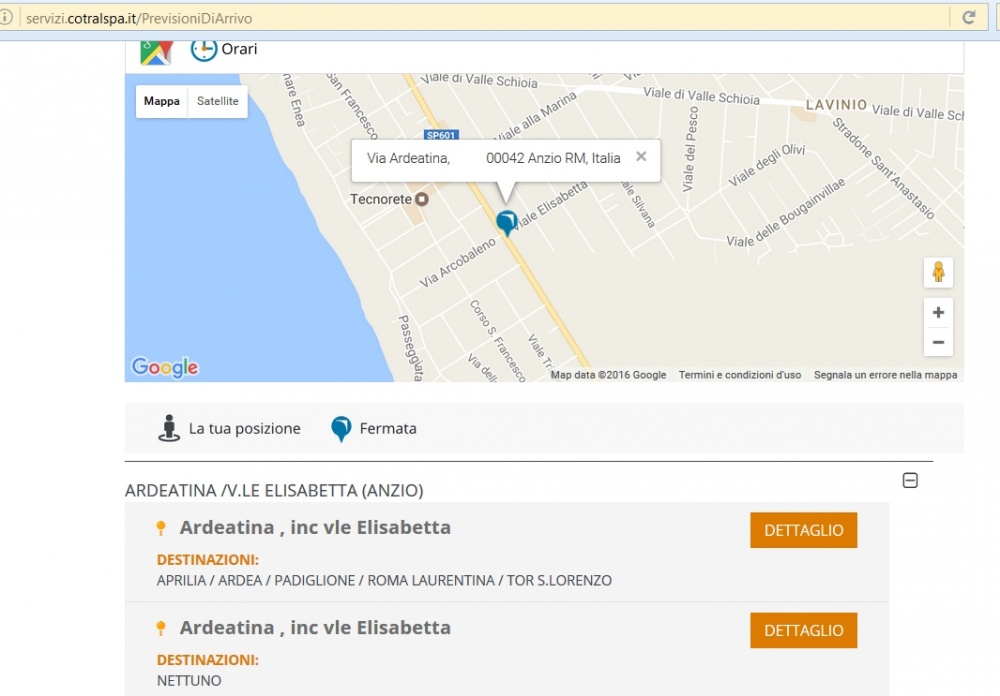The height and width of the screenshot is (696, 1000).
Task: Click the blue bus stop marker on map
Action: tap(506, 223)
